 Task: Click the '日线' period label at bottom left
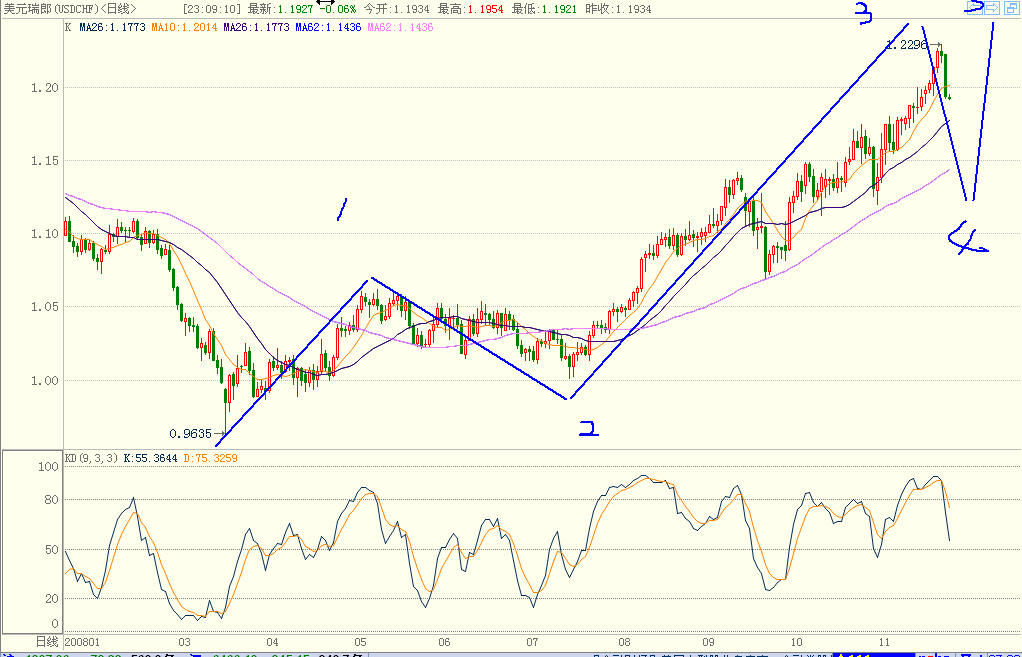[46, 642]
